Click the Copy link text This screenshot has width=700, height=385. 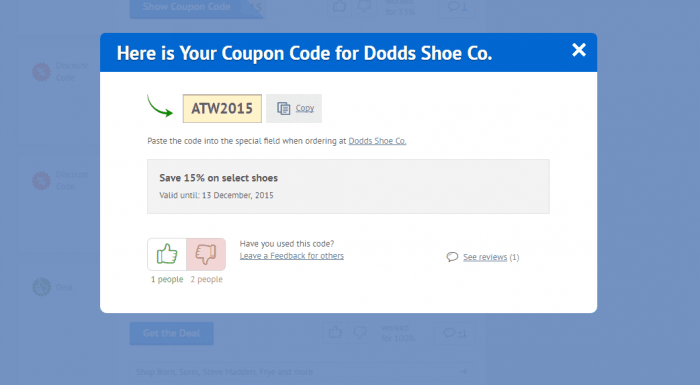click(304, 108)
